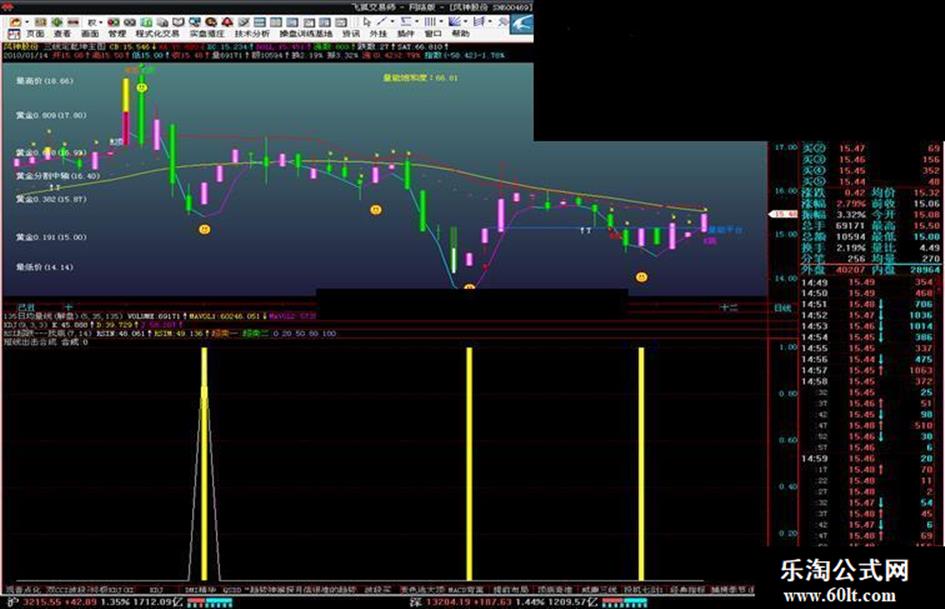
Task: Open the 窗口 menu
Action: pyautogui.click(x=433, y=34)
